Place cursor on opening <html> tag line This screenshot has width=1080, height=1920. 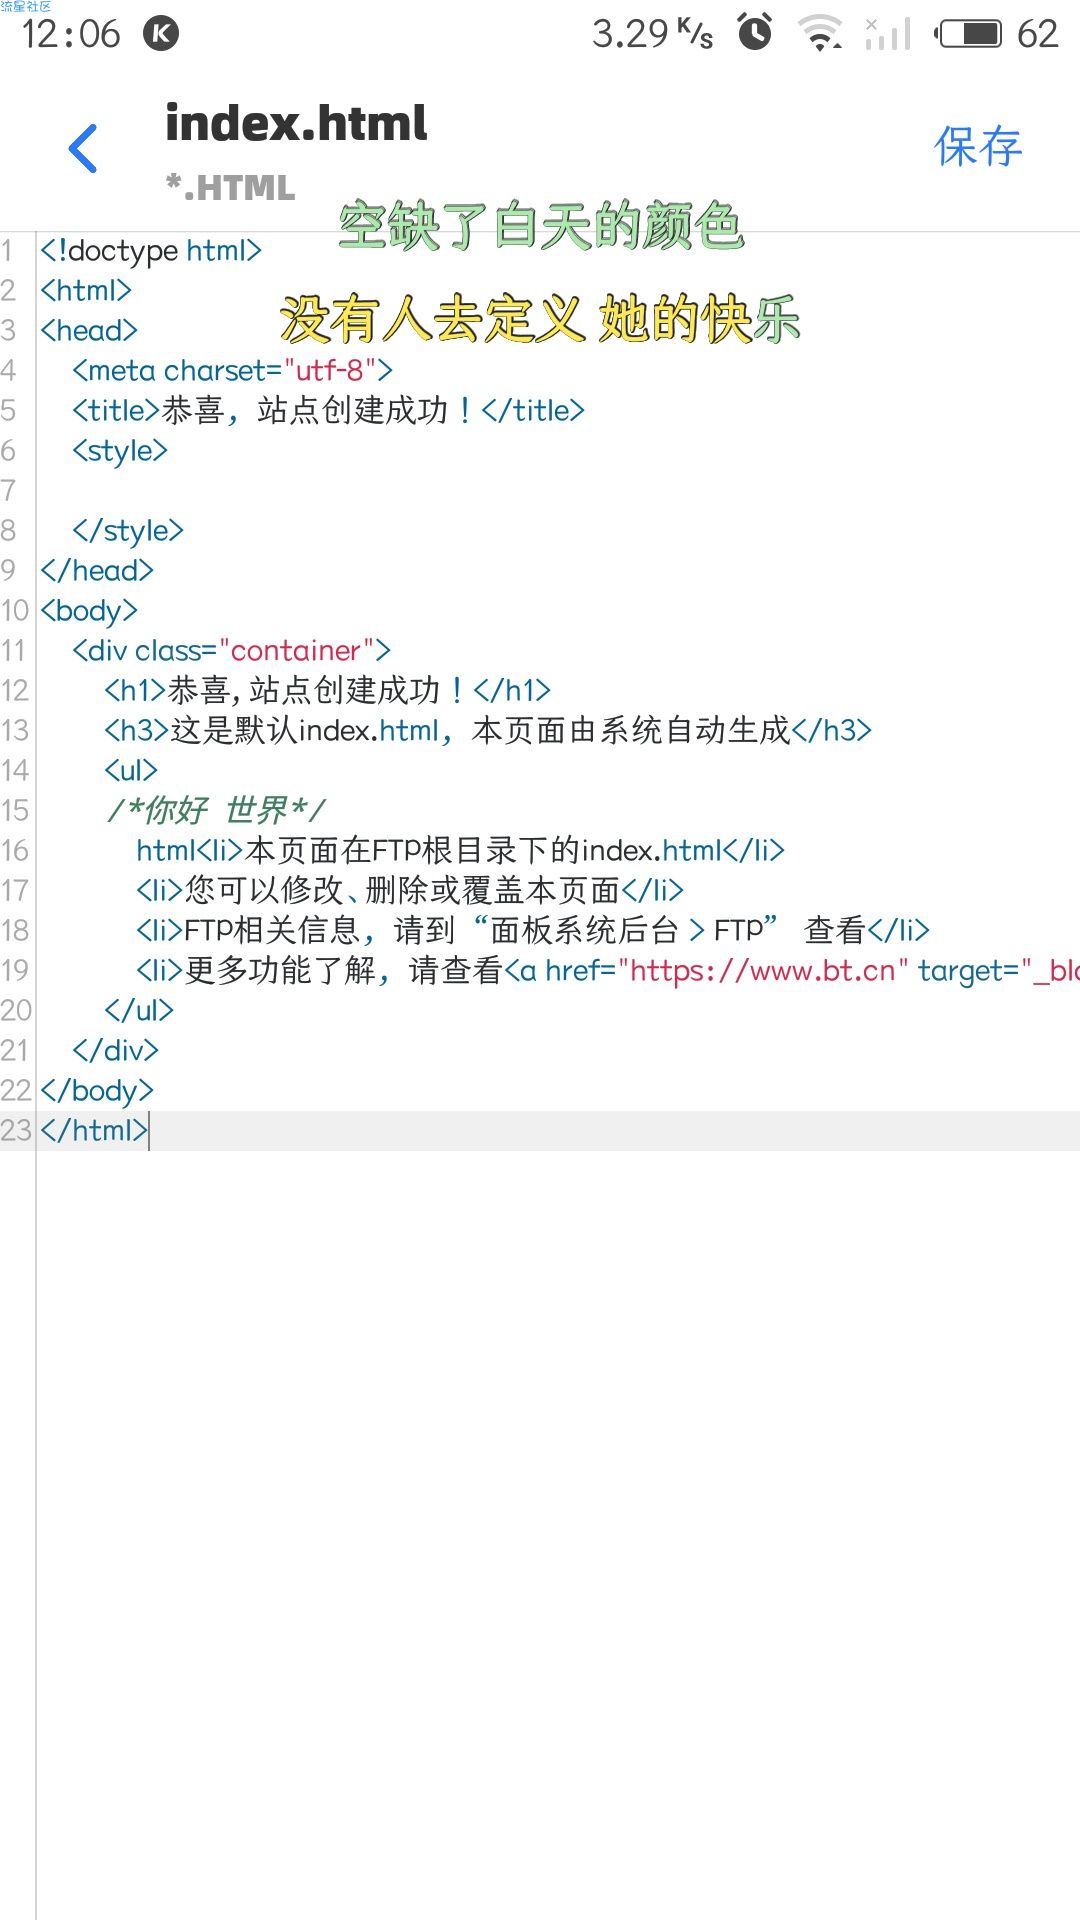tap(86, 290)
